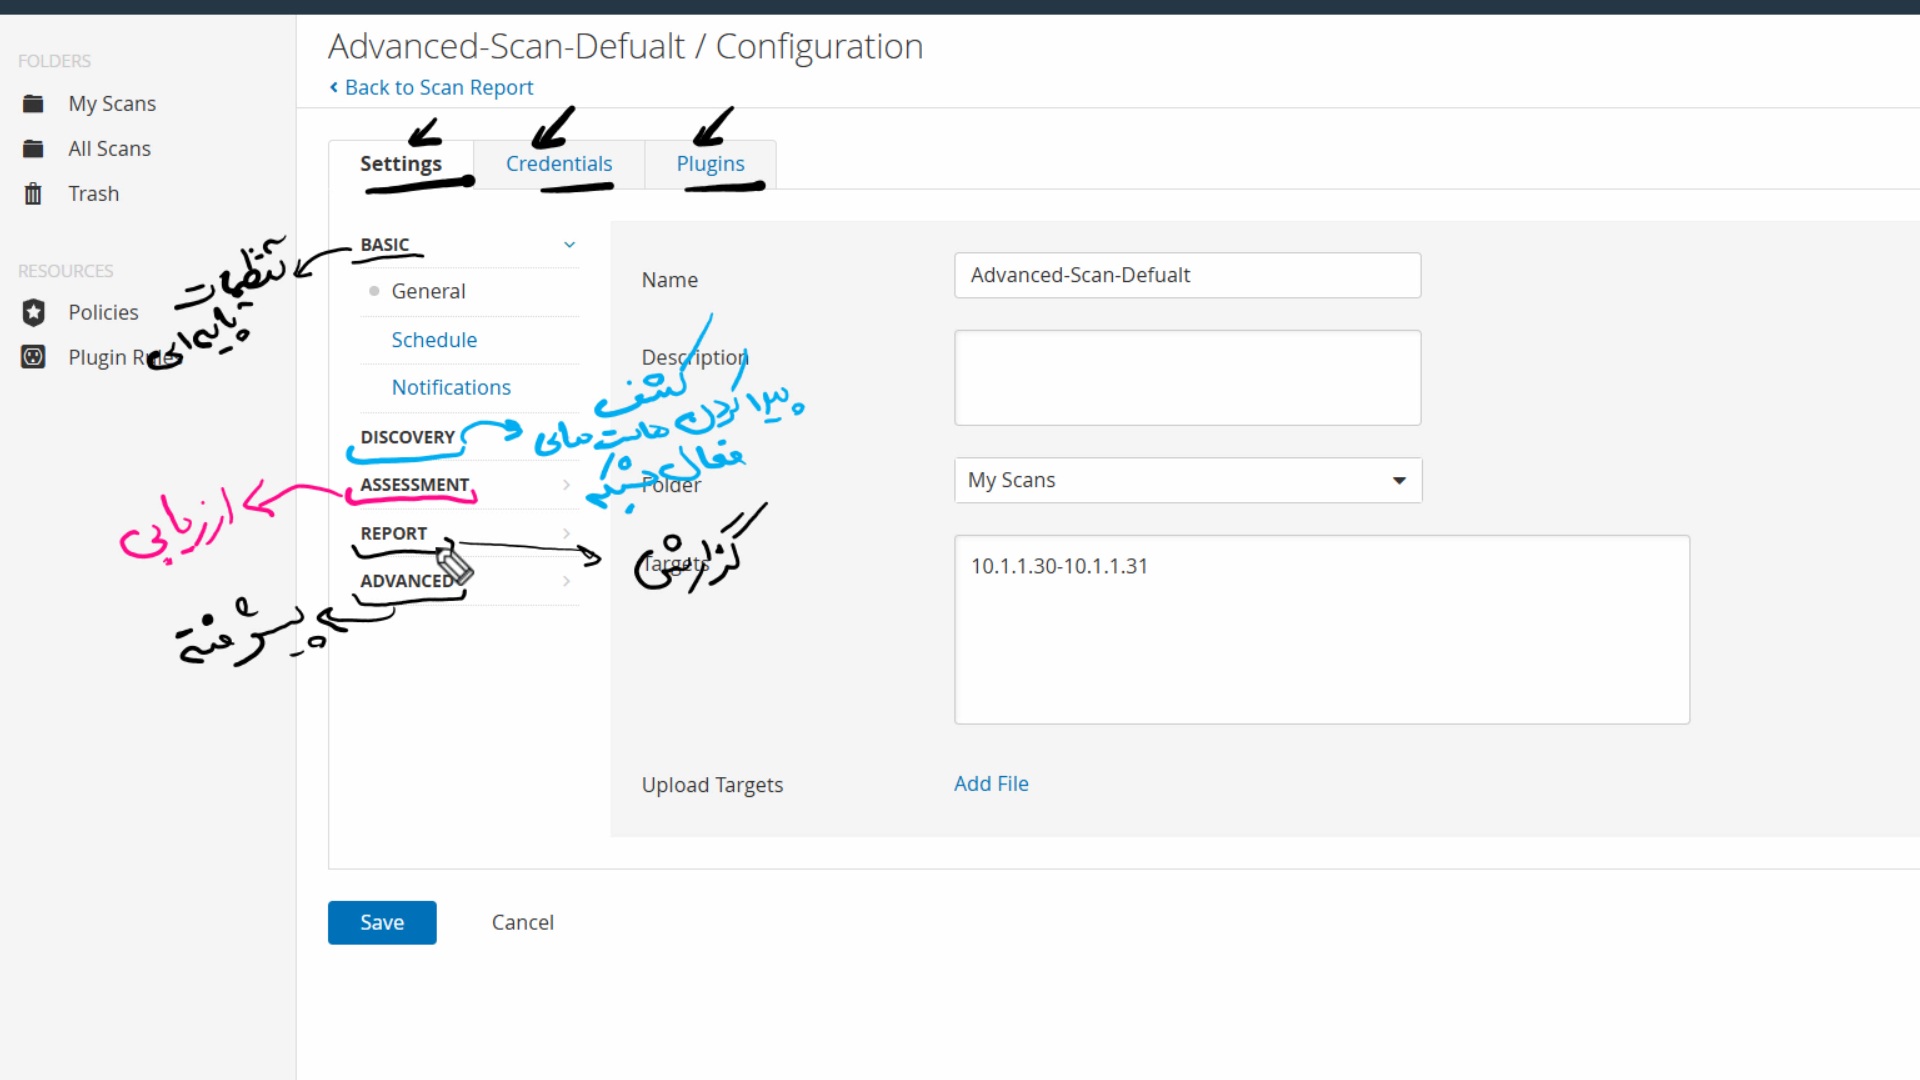Click Add File to upload targets
Image resolution: width=1920 pixels, height=1080 pixels.
990,784
